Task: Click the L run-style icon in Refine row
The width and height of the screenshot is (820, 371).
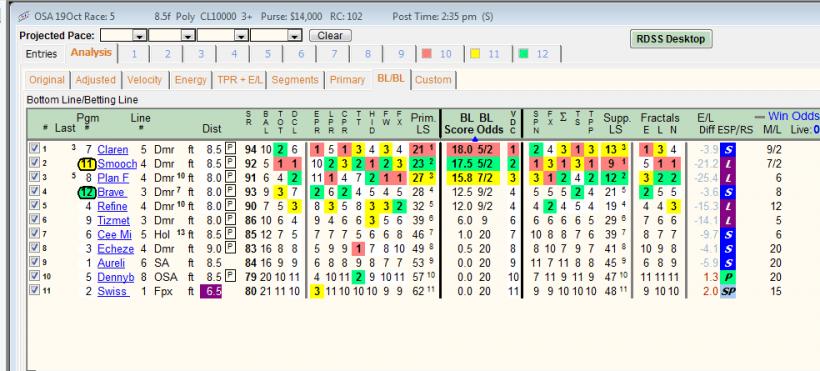Action: [727, 206]
